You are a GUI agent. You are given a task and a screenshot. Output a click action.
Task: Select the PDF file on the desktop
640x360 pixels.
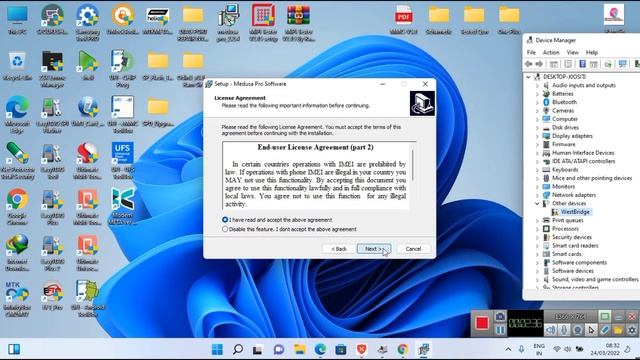403,20
